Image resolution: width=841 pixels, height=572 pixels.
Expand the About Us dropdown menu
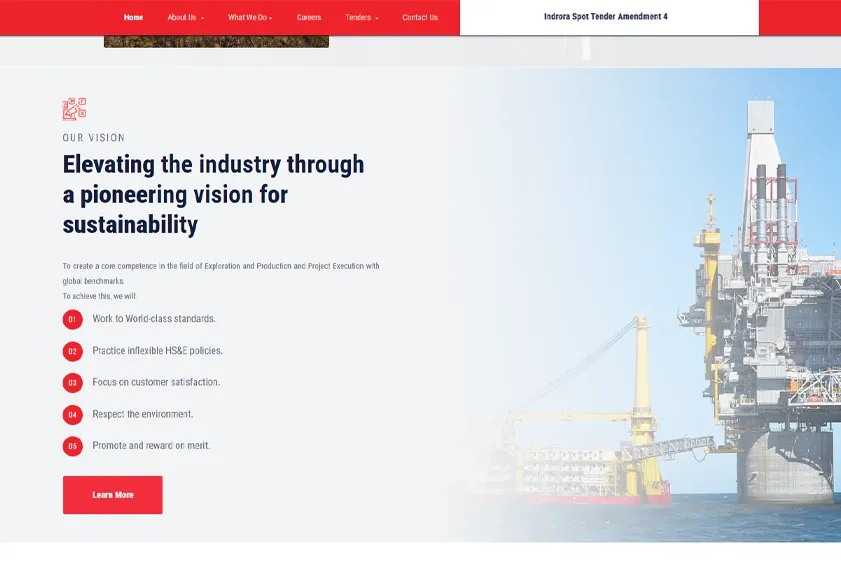coord(185,17)
